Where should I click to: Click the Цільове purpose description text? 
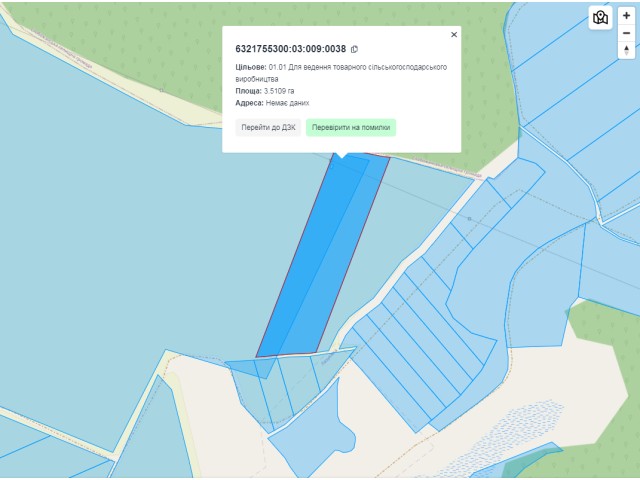click(x=341, y=73)
